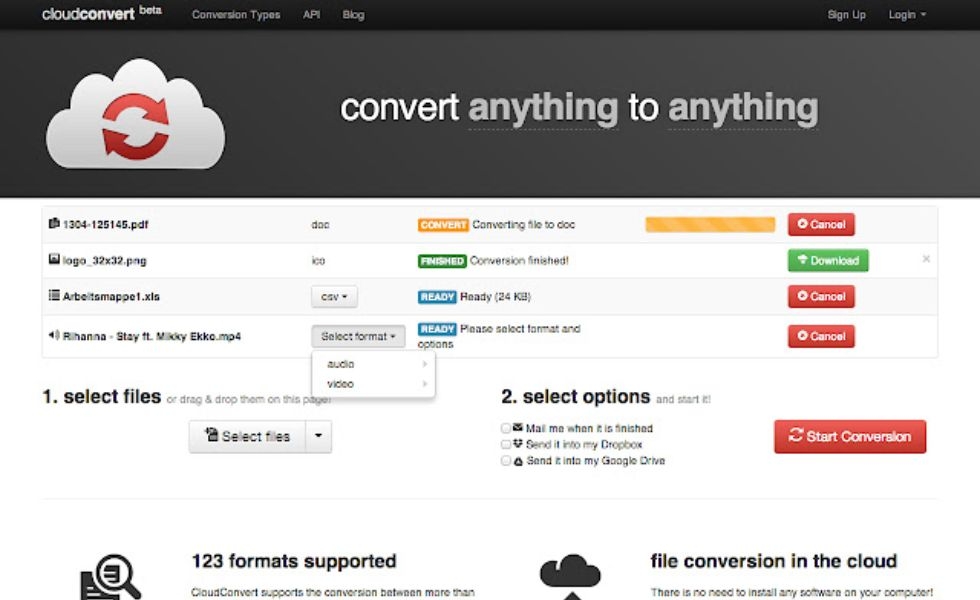The image size is (980, 600).
Task: Open Select format dropdown for the Rihanna file
Action: click(x=358, y=336)
